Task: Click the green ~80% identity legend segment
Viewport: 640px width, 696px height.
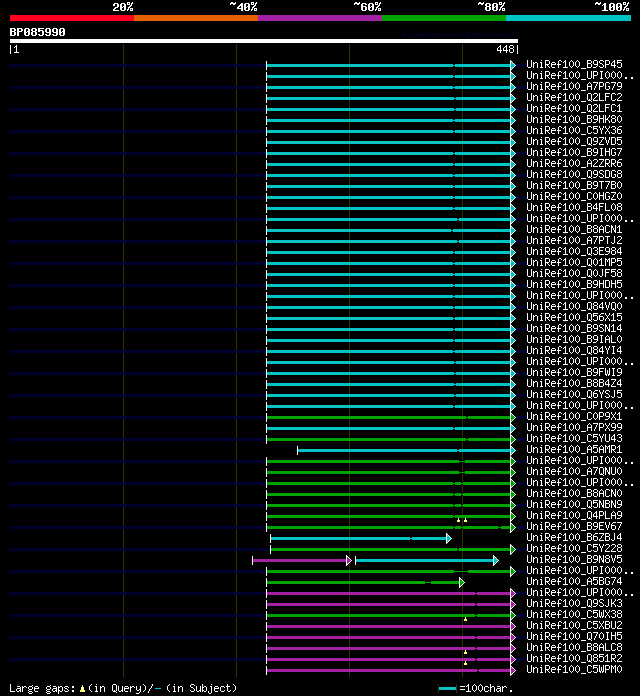Action: click(444, 18)
